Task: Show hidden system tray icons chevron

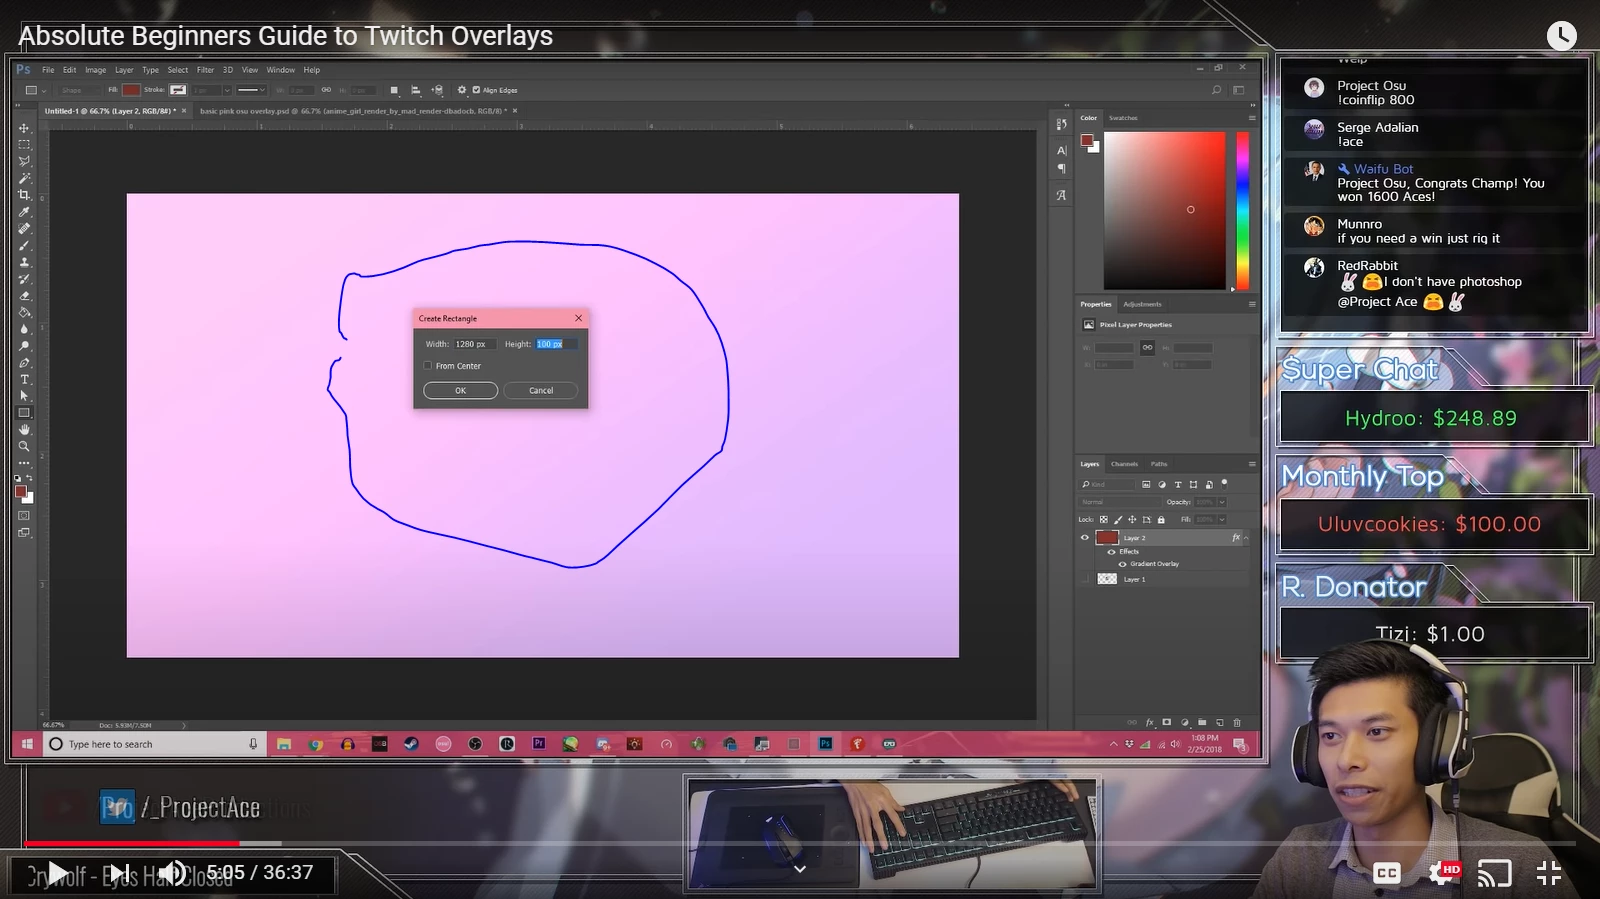Action: 1113,744
